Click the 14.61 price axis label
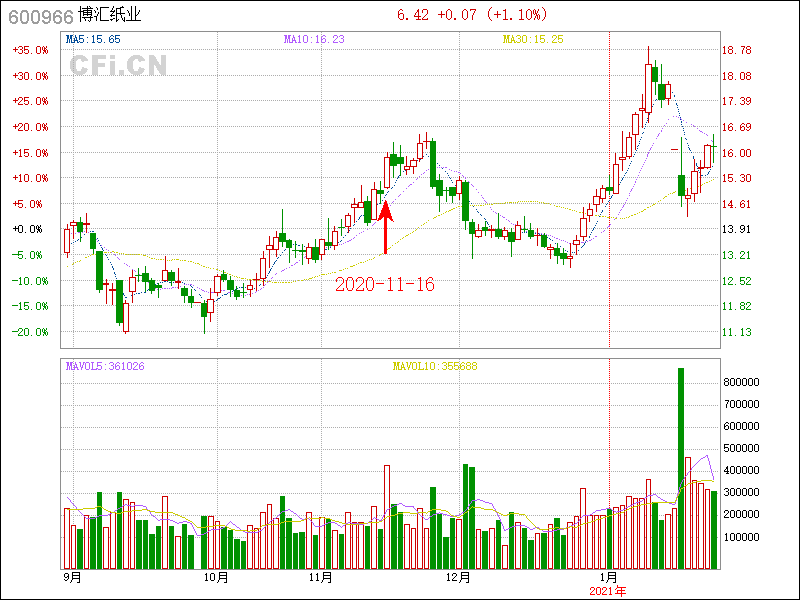 coord(737,204)
